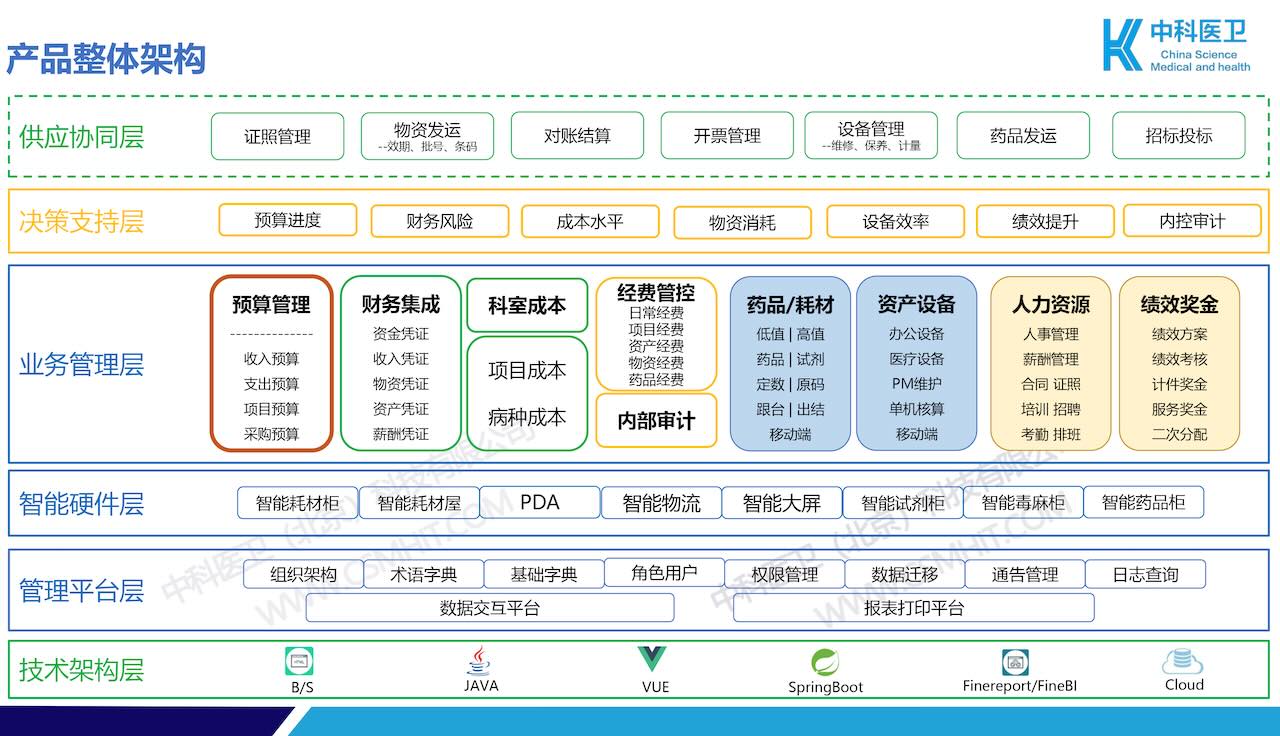Select the 设备管理 supply-layer box

871,136
